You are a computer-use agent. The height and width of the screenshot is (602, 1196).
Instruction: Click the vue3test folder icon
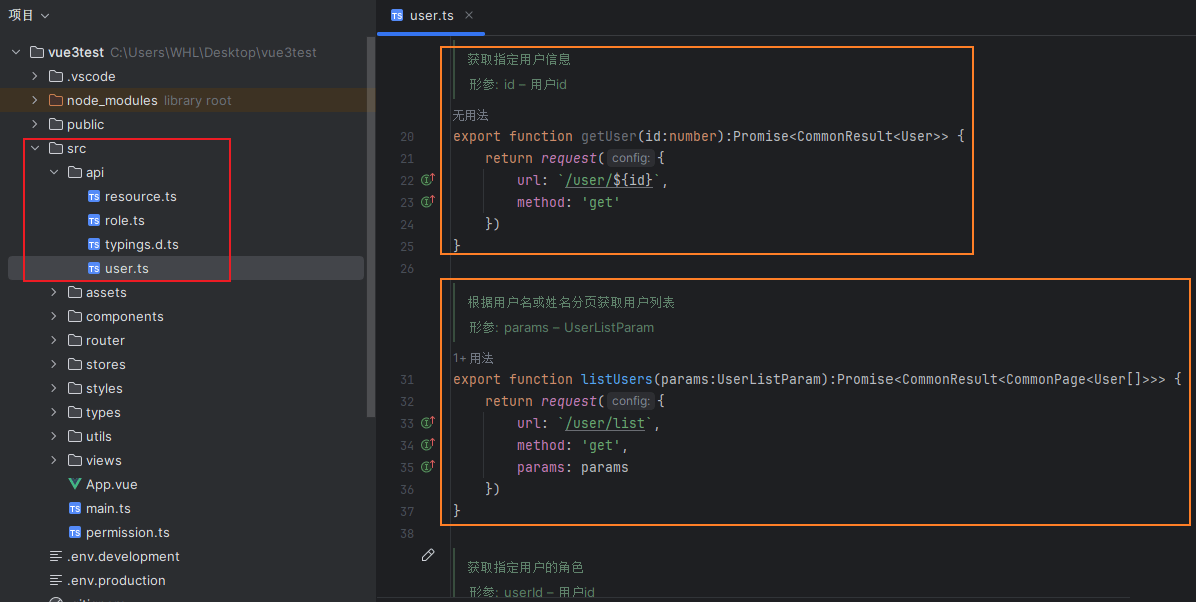37,53
